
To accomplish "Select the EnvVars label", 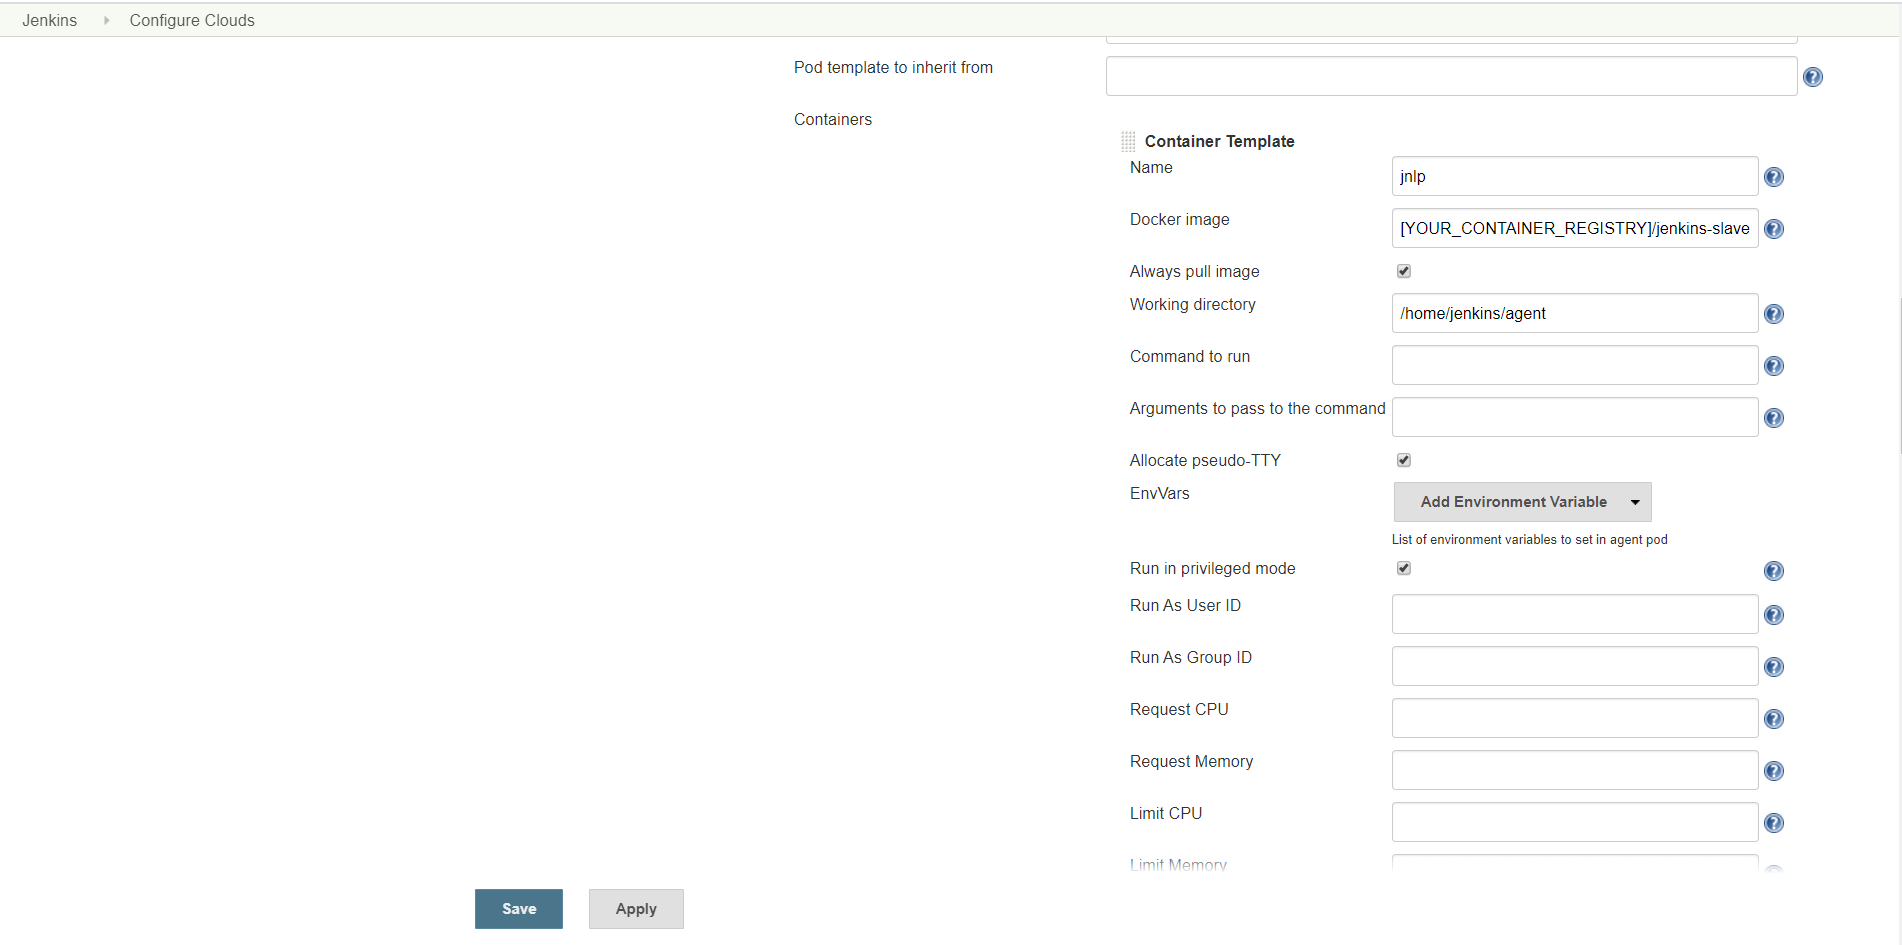I will pyautogui.click(x=1159, y=493).
